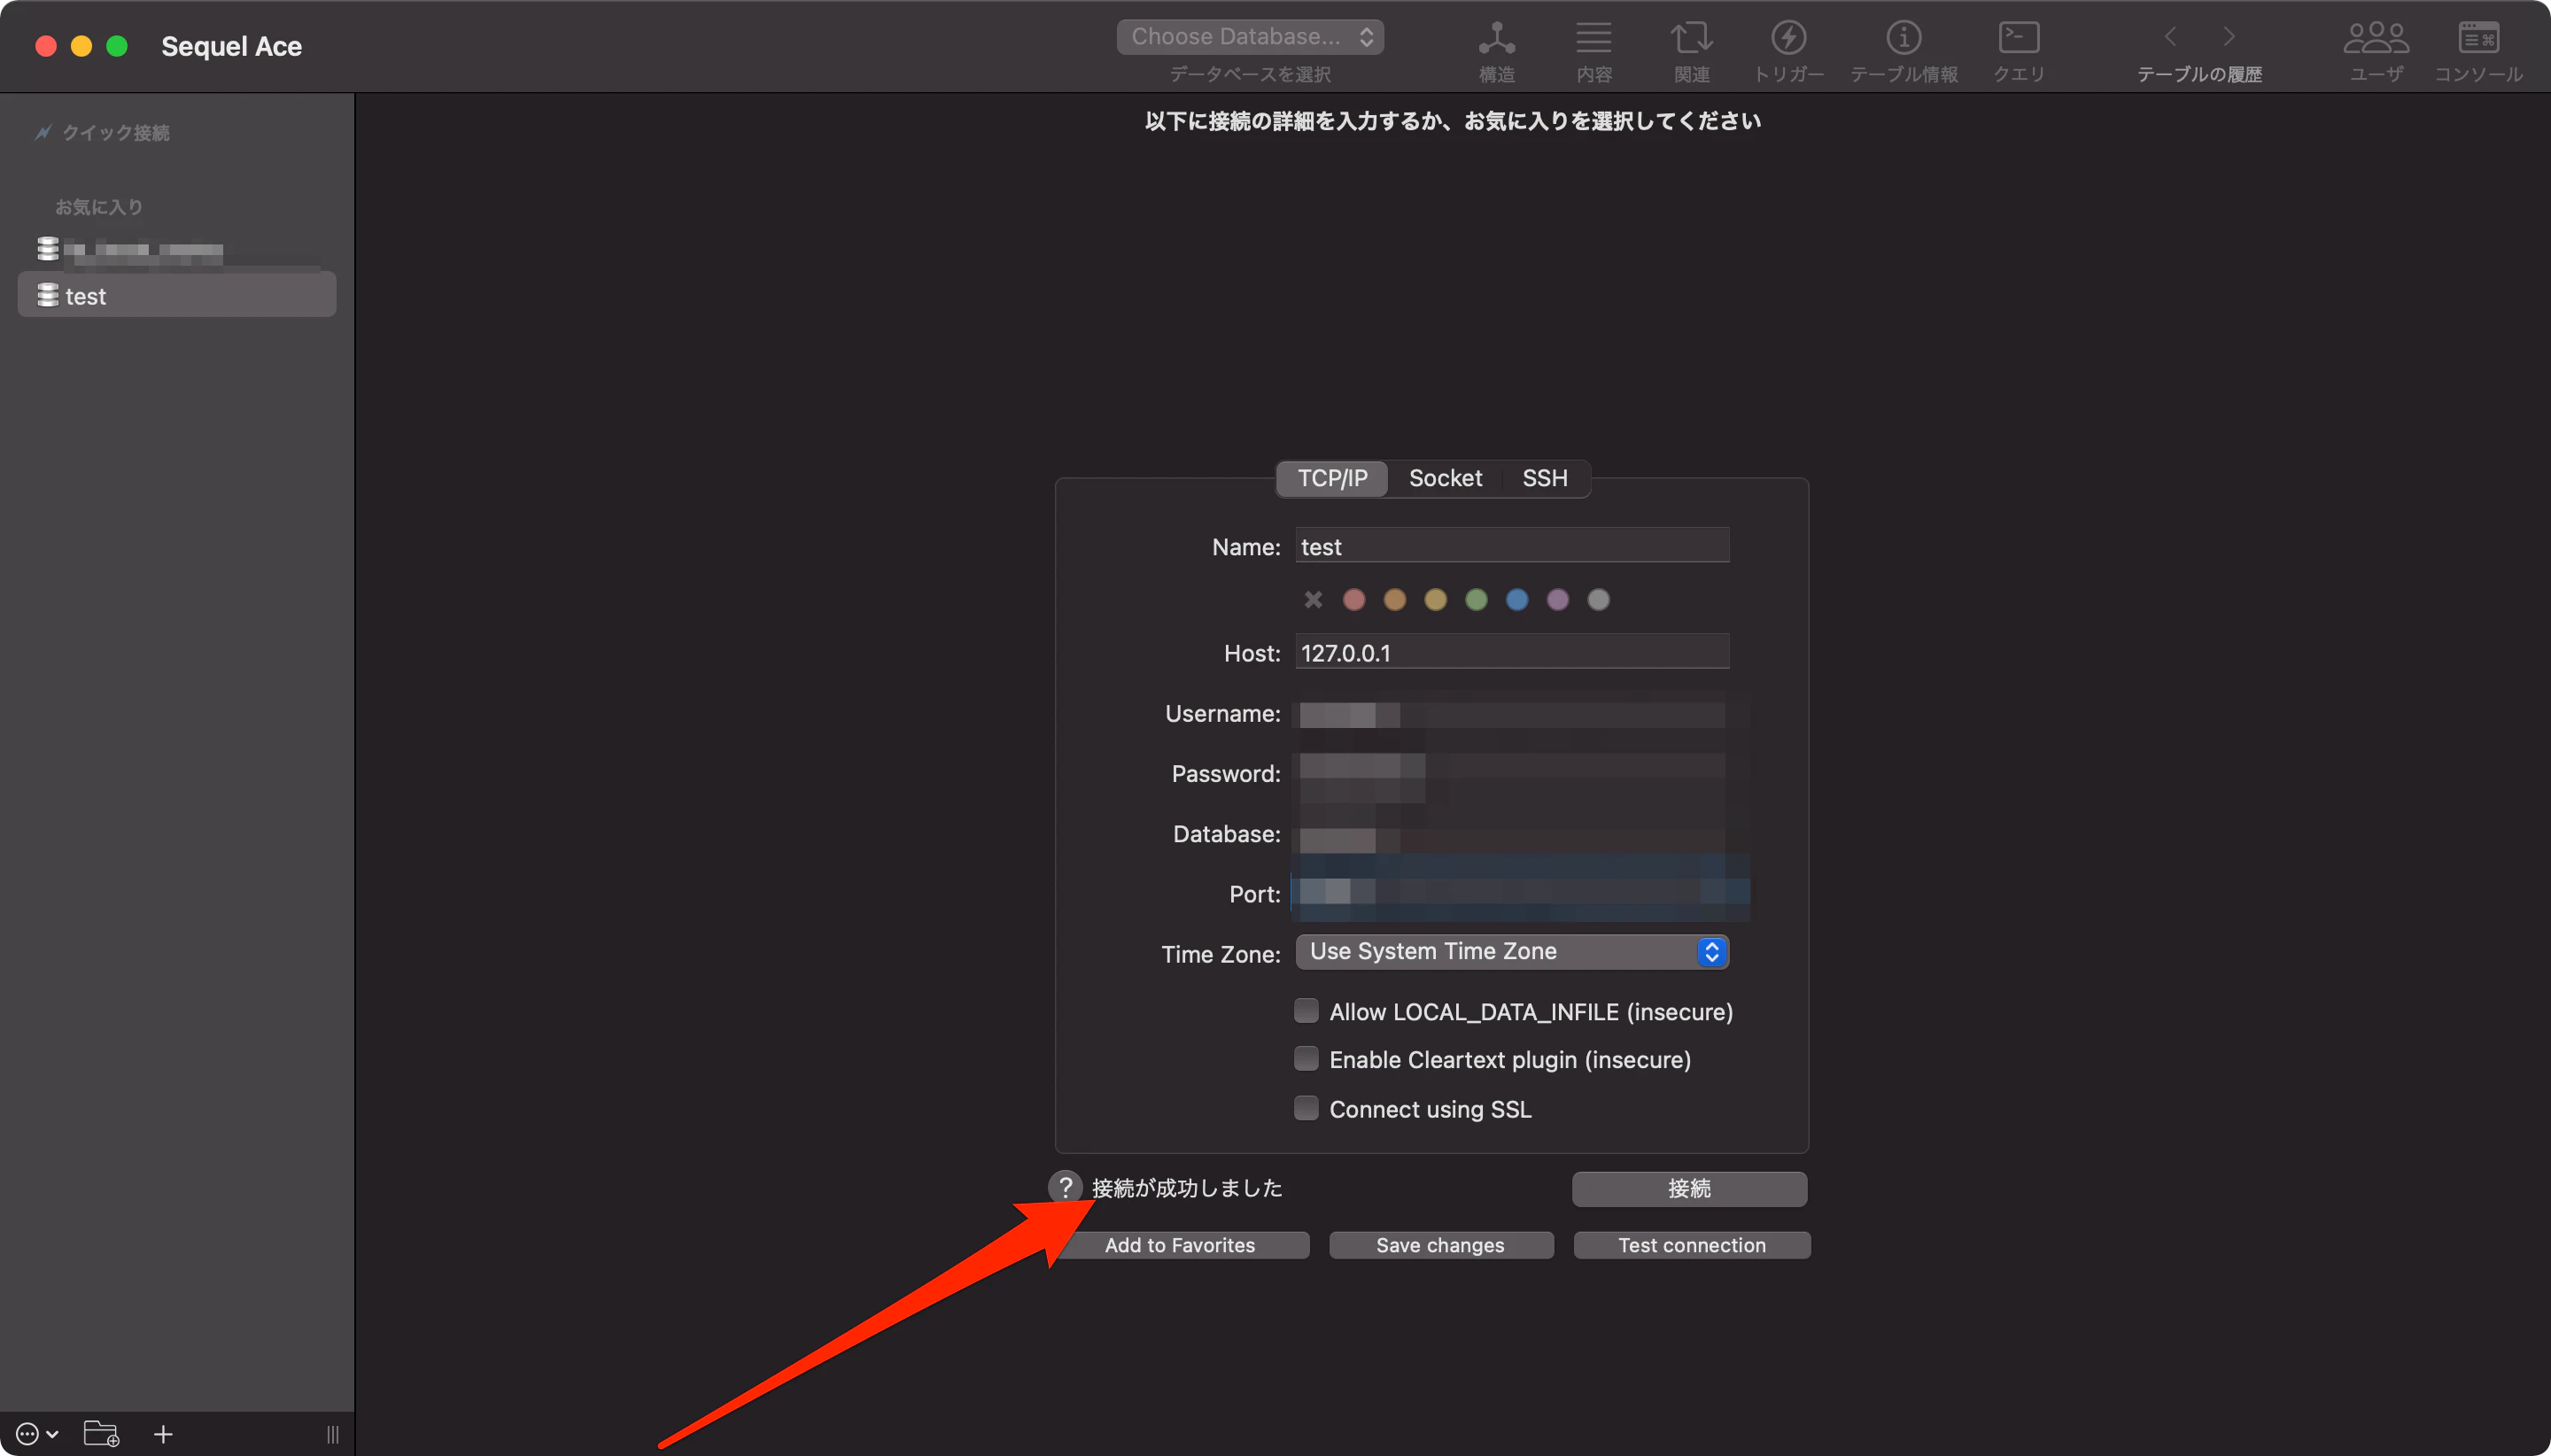
Task: Enable Cleartext plugin checkbox
Action: click(x=1306, y=1058)
